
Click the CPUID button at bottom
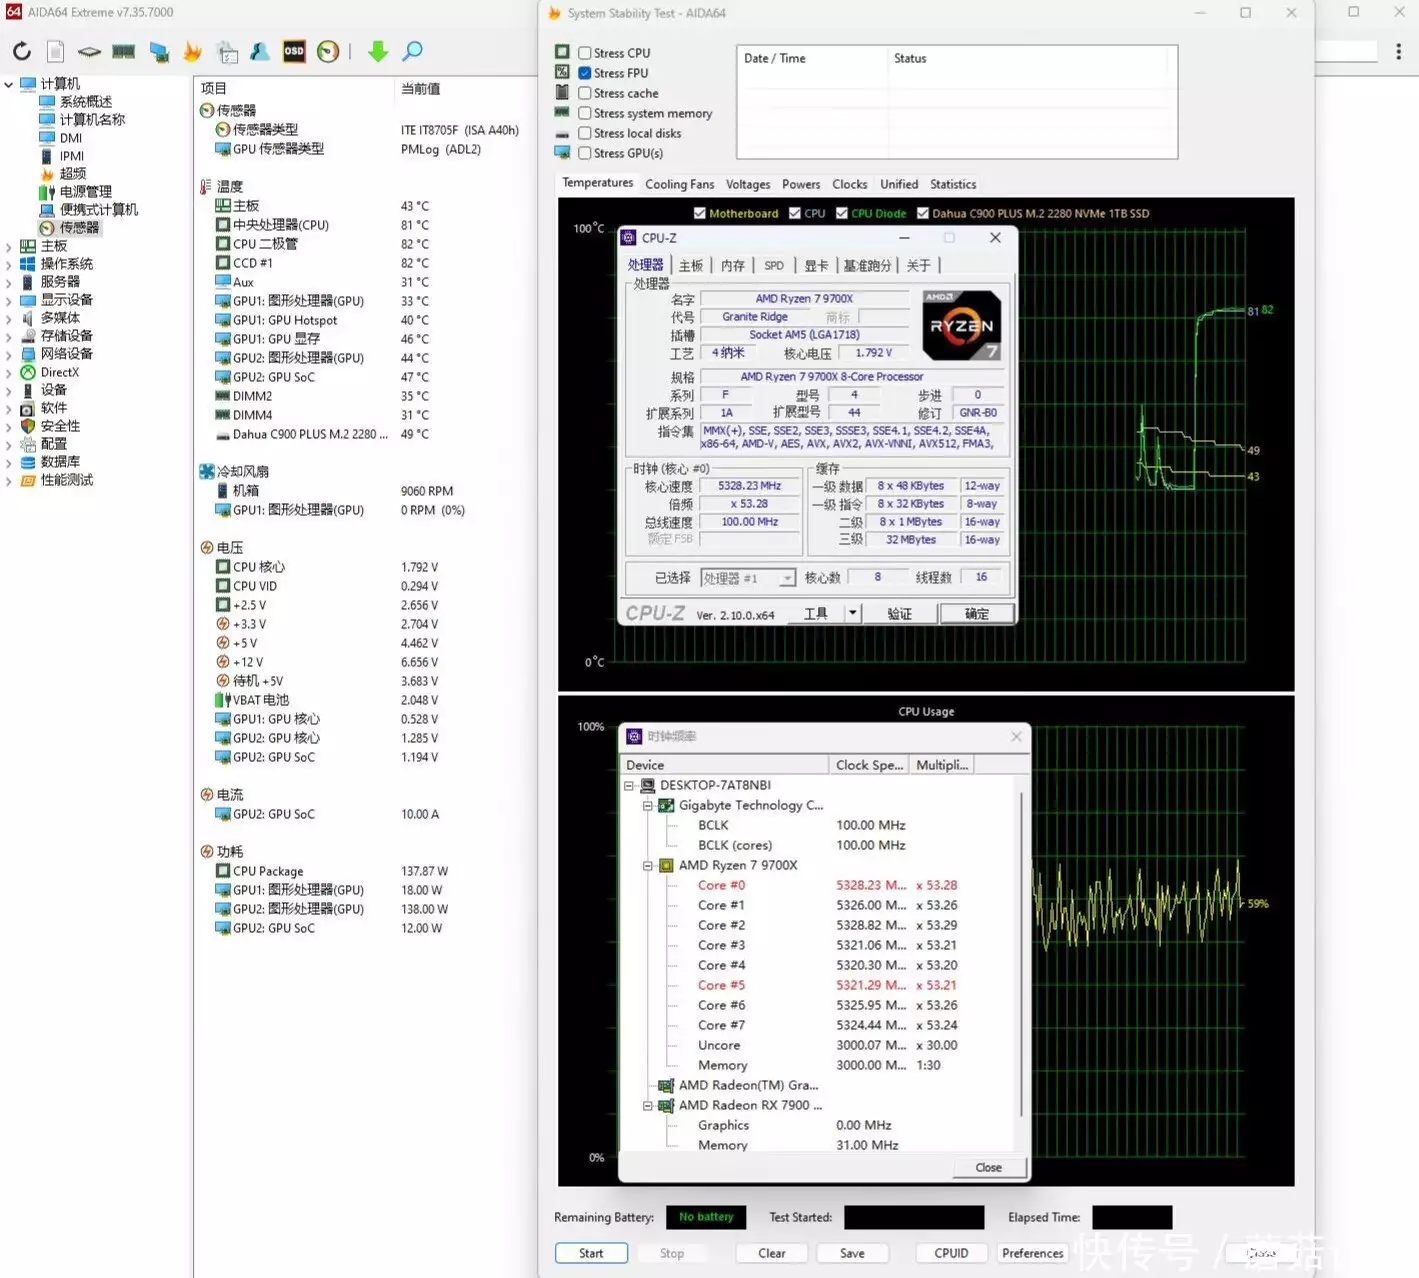click(951, 1253)
